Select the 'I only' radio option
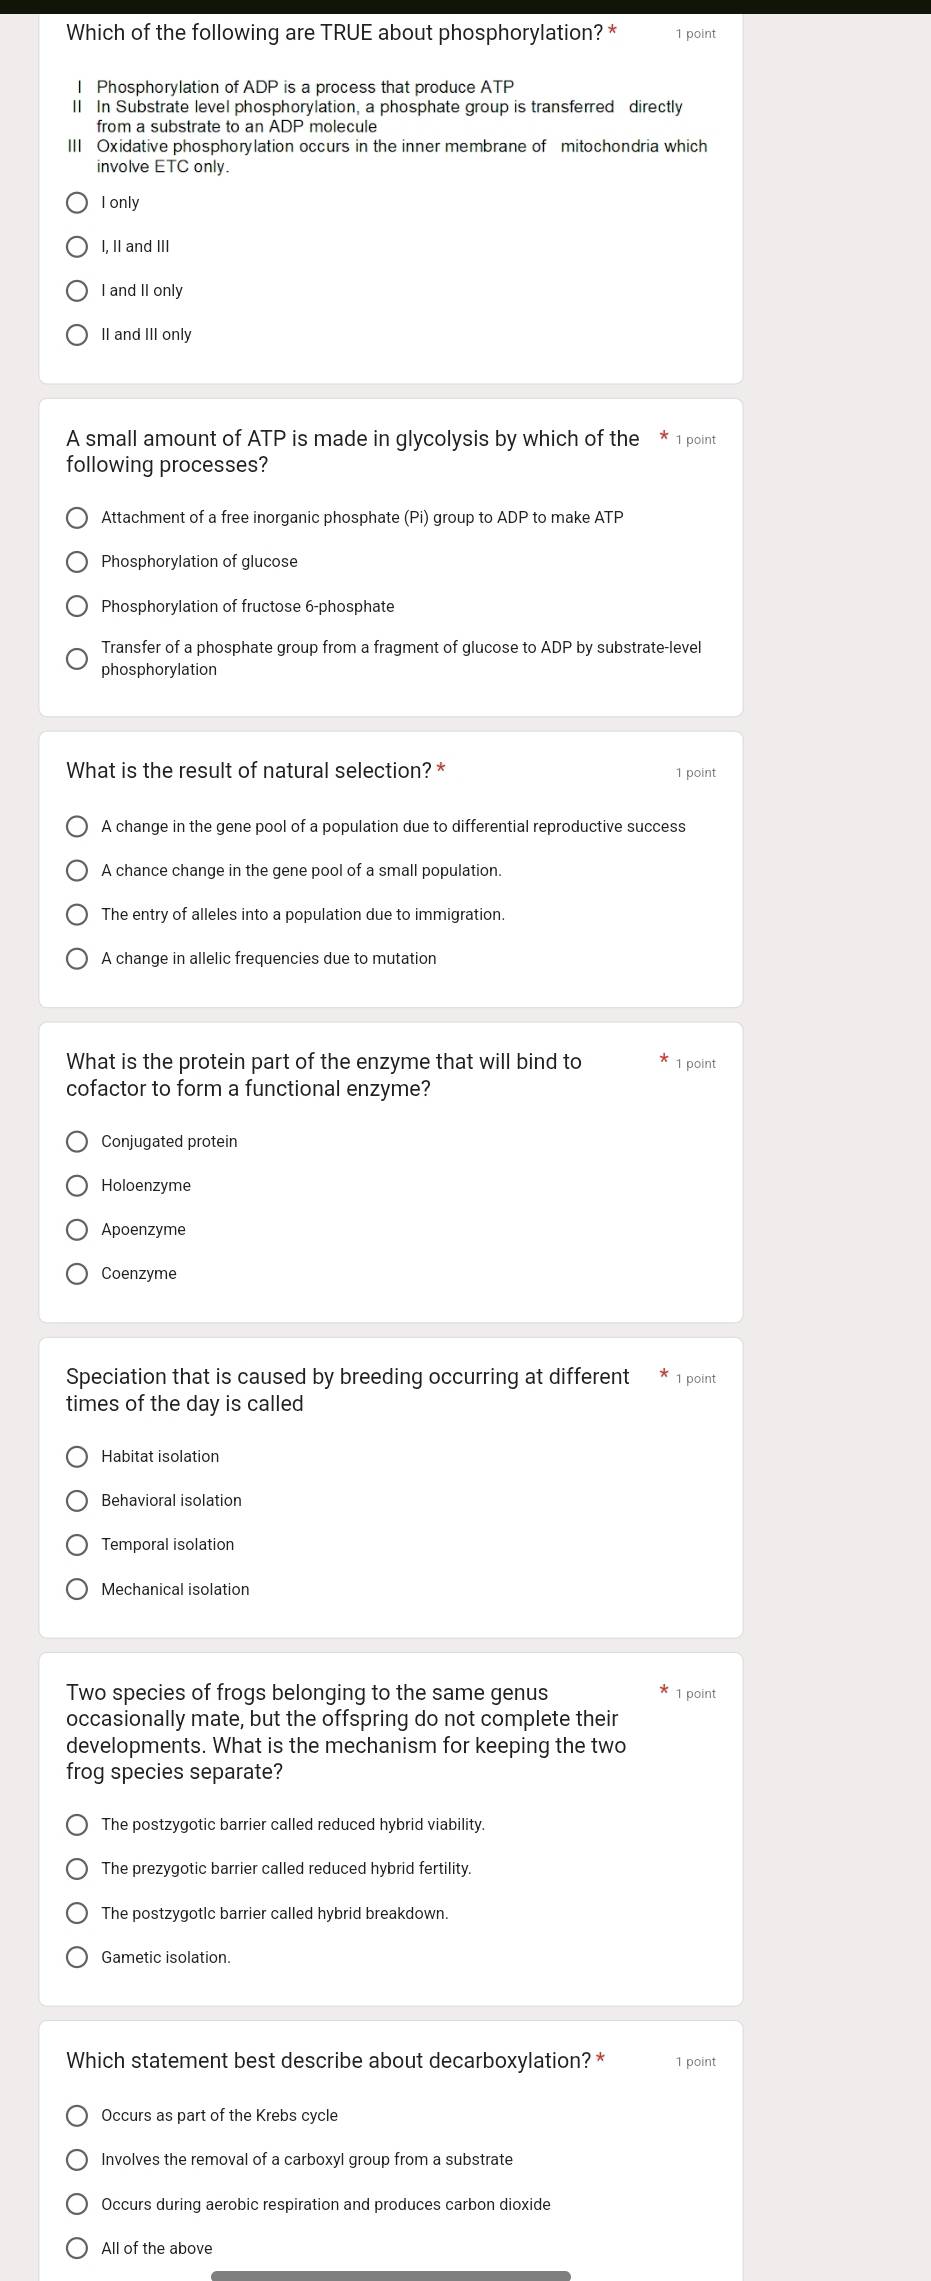The image size is (931, 2281). pyautogui.click(x=77, y=204)
